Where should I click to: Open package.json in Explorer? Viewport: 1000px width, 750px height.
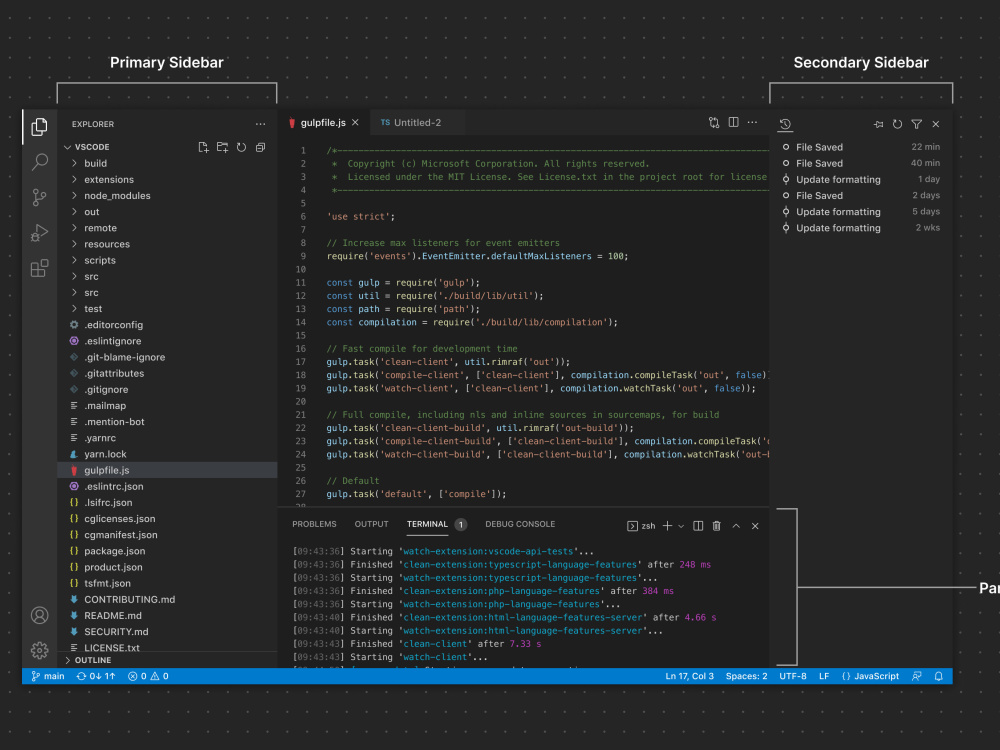167,551
